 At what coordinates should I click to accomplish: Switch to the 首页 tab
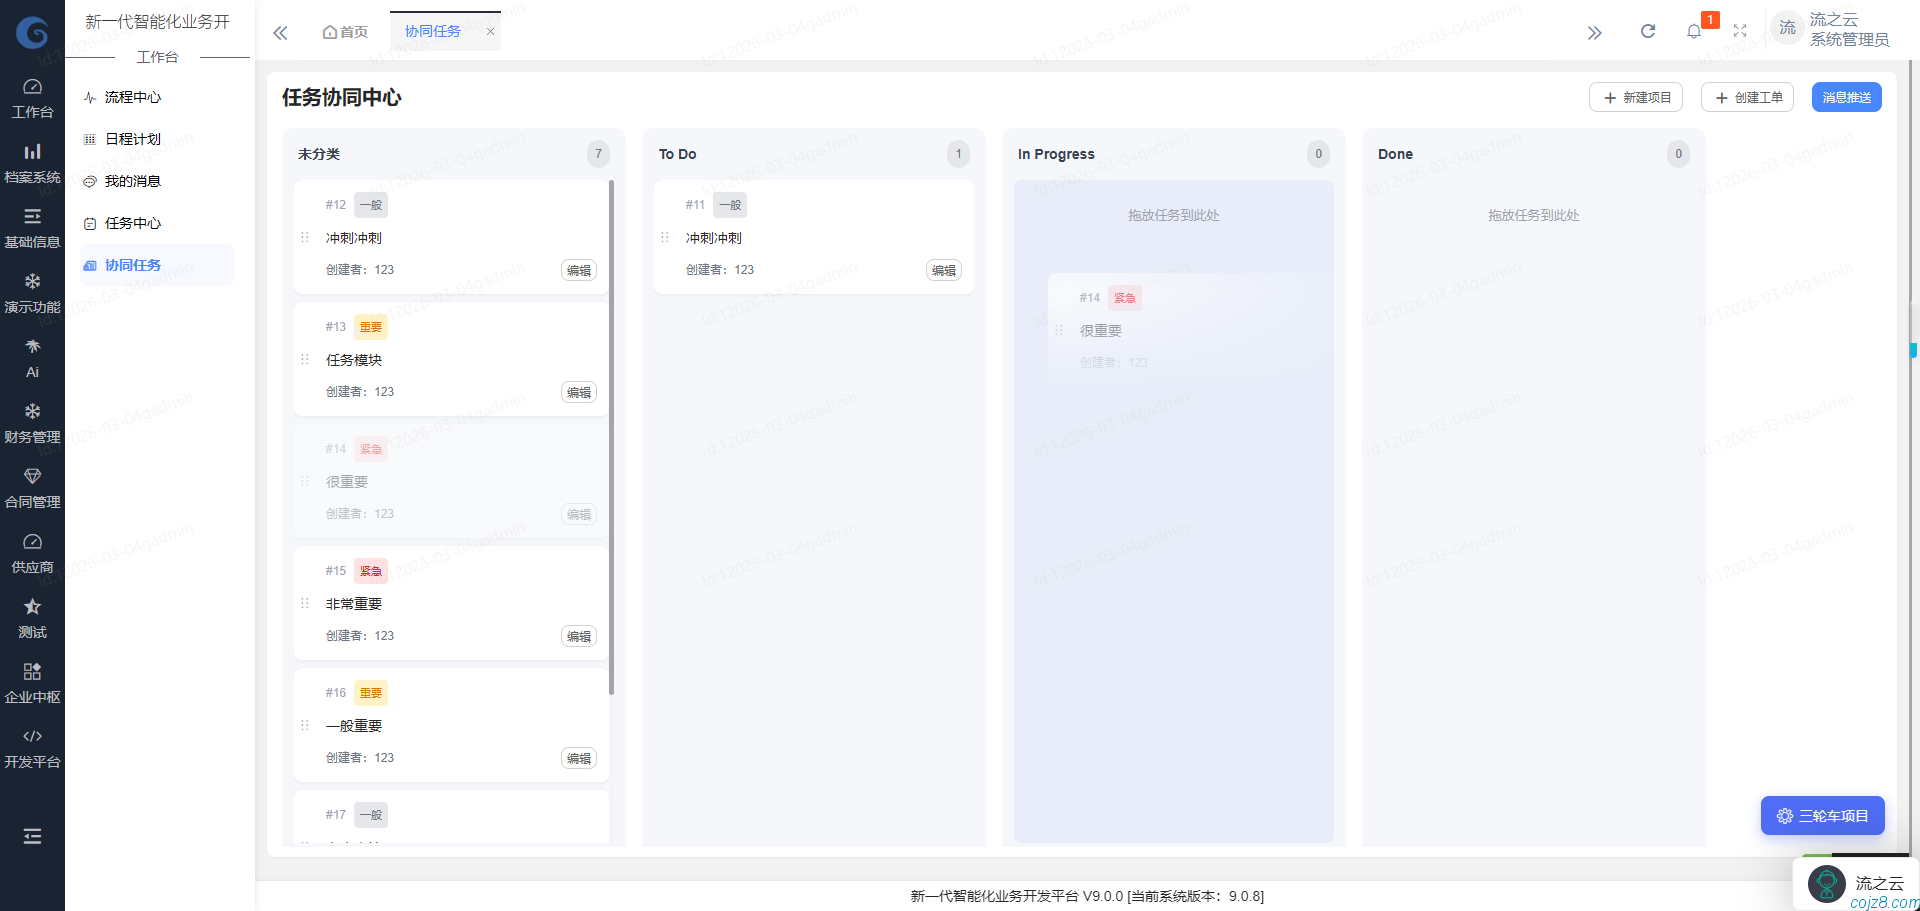tap(344, 31)
